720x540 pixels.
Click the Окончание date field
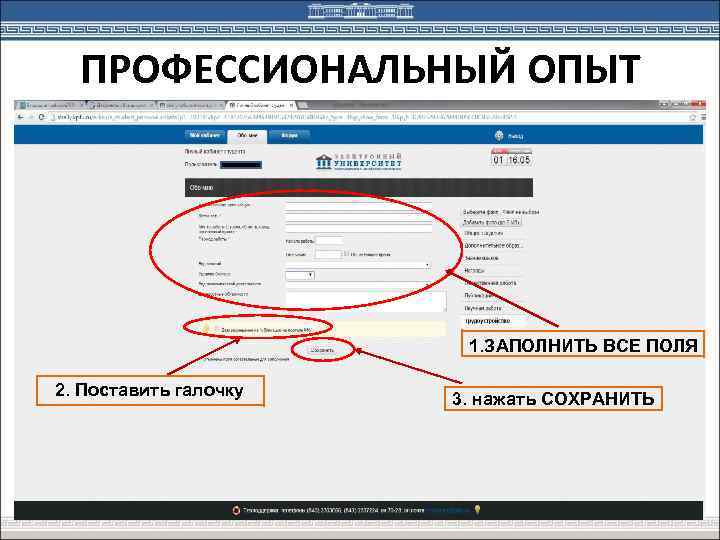328,254
